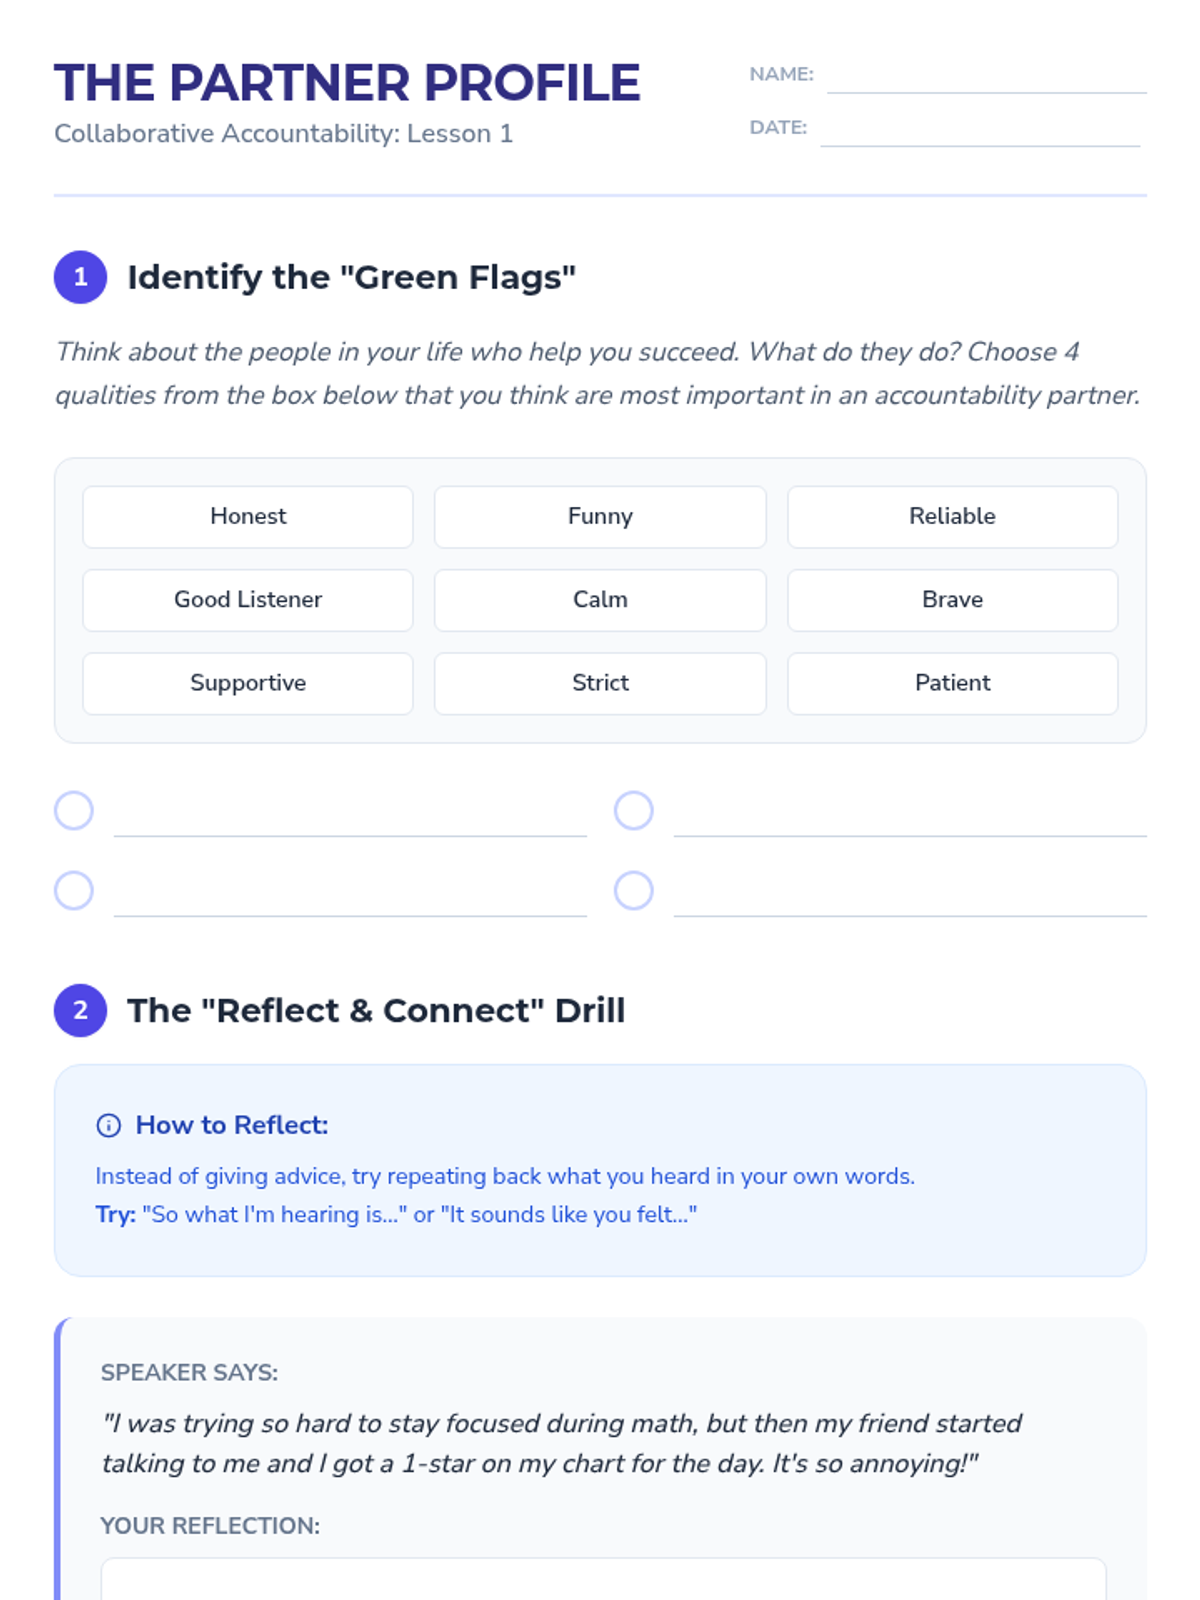Choose the Funny quality box

click(600, 516)
